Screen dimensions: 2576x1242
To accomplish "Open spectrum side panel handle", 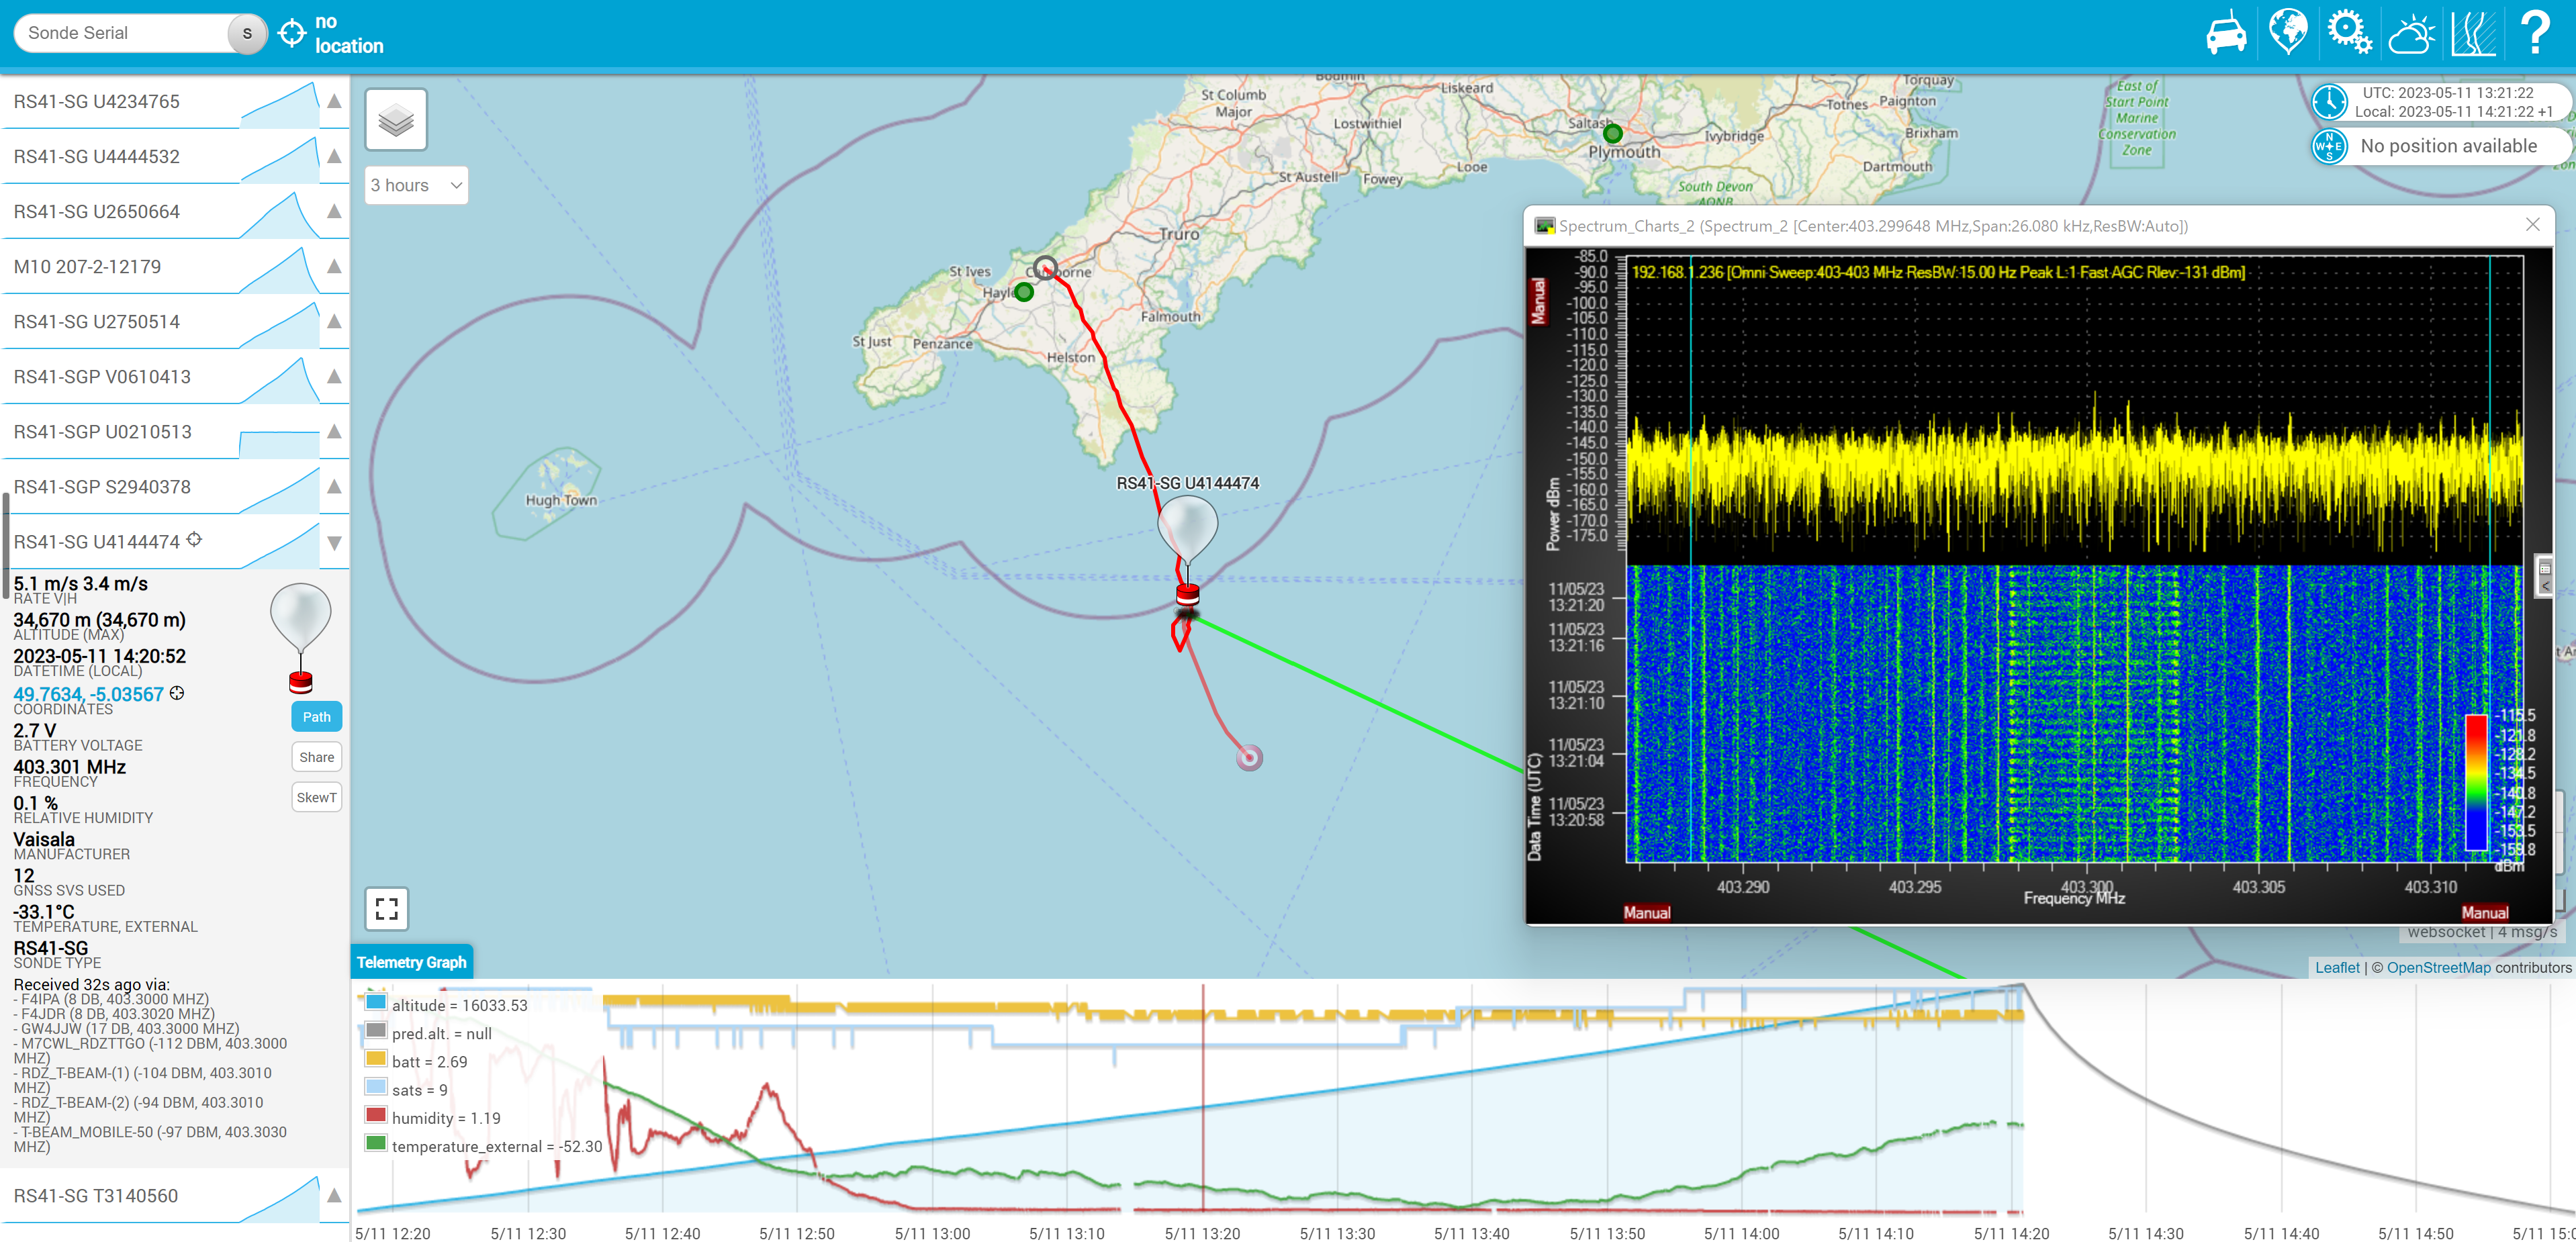I will 2545,577.
